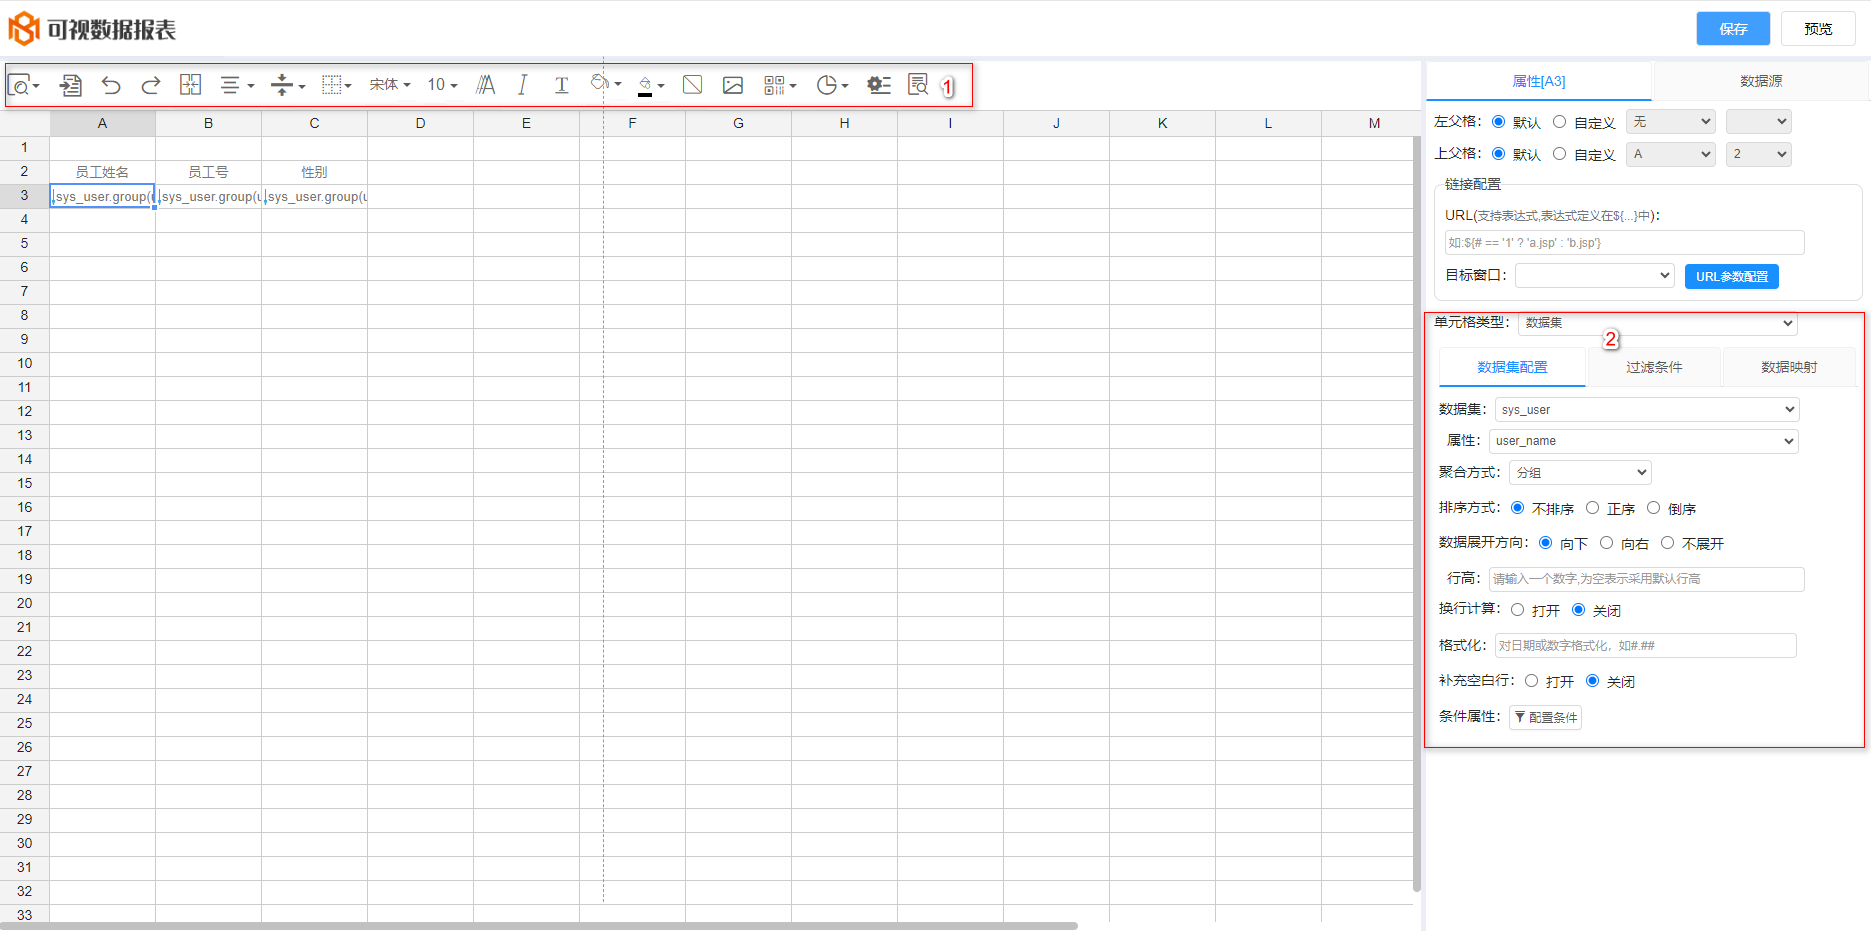1871x937 pixels.
Task: Set data expansion direction to 向右
Action: [1606, 543]
